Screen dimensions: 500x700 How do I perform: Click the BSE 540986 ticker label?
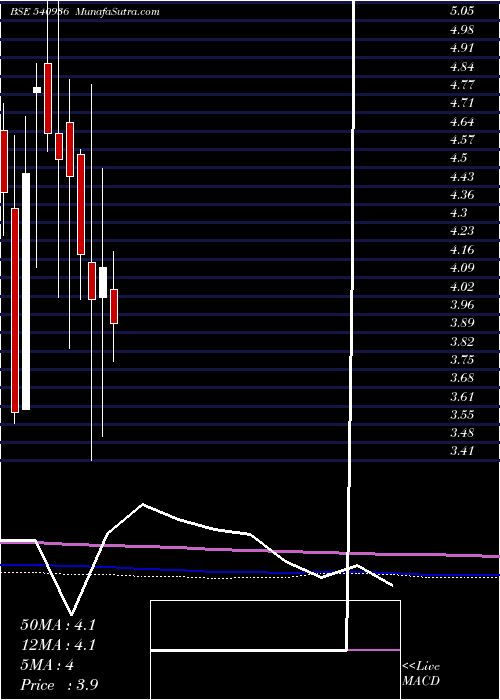pyautogui.click(x=39, y=12)
